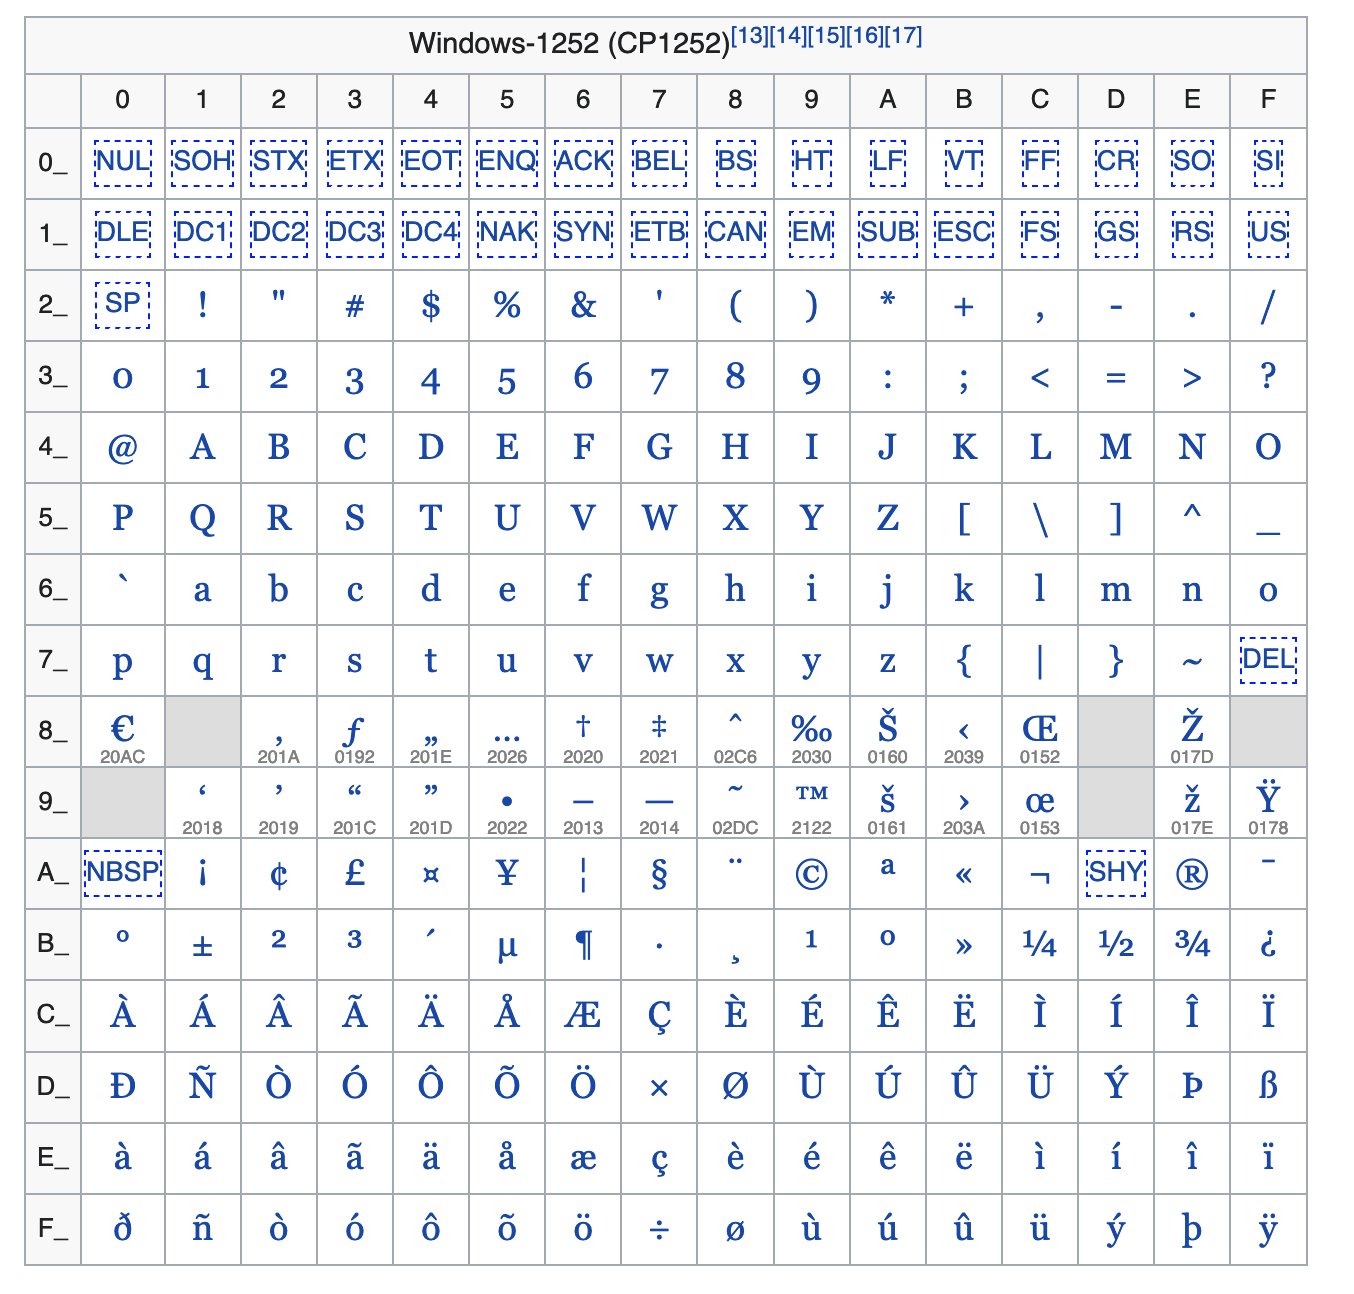Viewport: 1354px width, 1294px height.
Task: Select the BEL control character link
Action: pos(659,162)
